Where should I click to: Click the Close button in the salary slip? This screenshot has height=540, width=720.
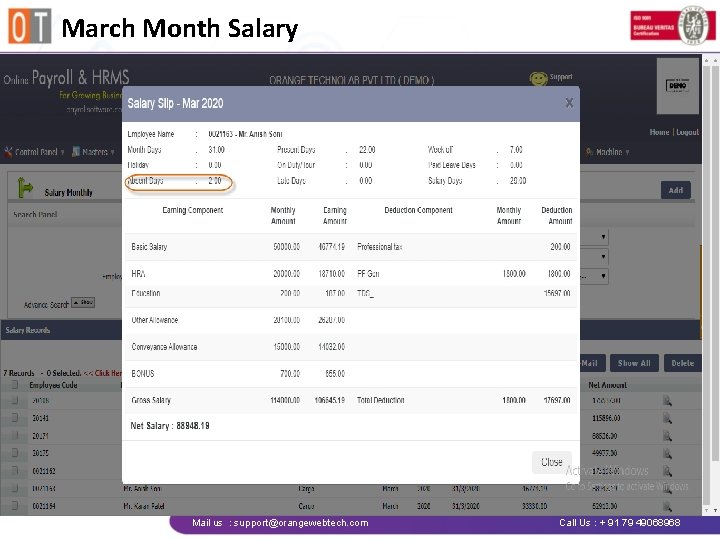coord(551,462)
